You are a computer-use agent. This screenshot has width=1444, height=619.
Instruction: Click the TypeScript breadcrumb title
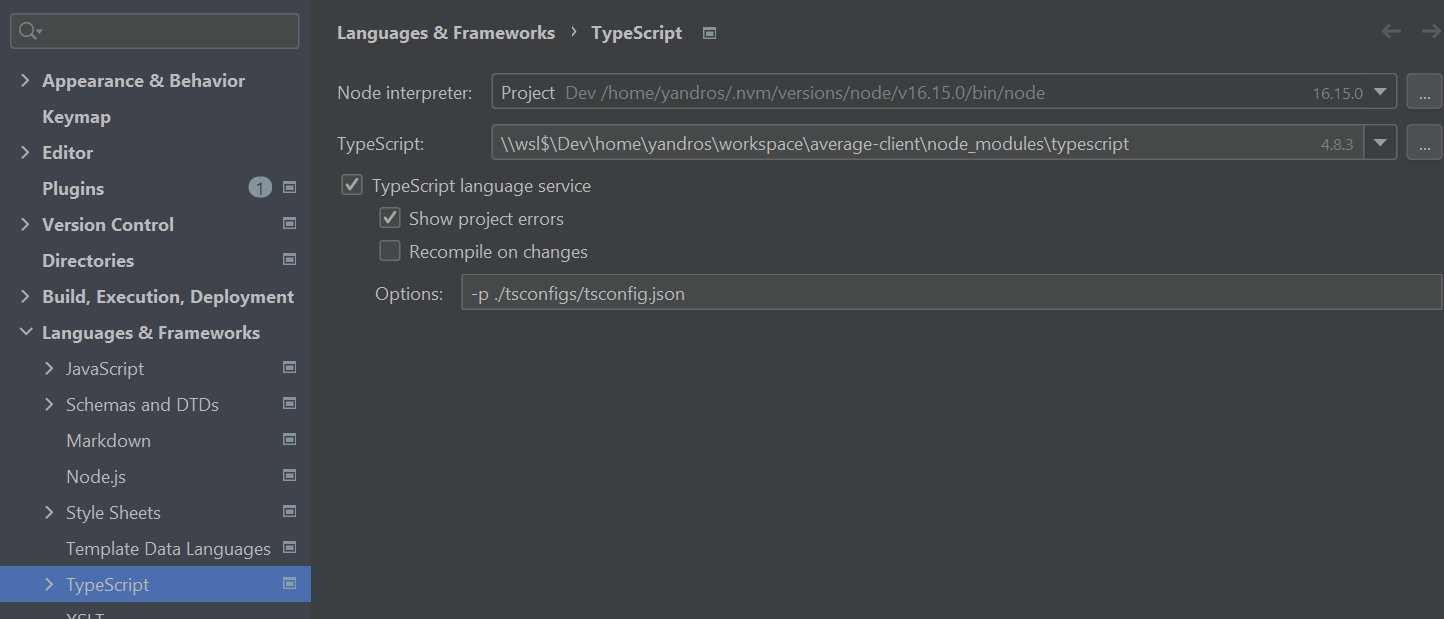pyautogui.click(x=637, y=33)
